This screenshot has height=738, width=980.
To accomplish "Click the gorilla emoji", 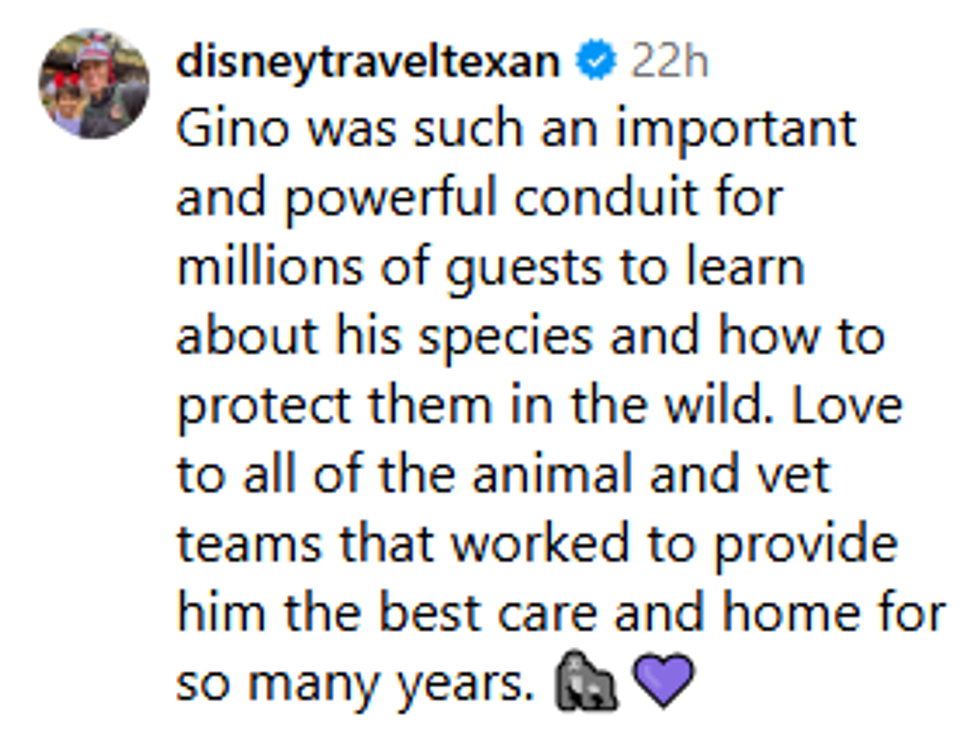I will click(x=586, y=681).
